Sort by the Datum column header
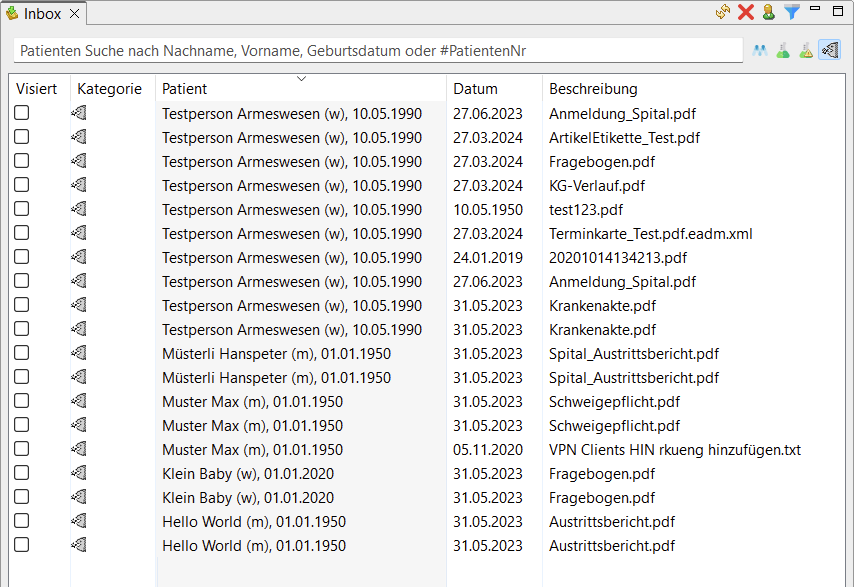 [475, 89]
